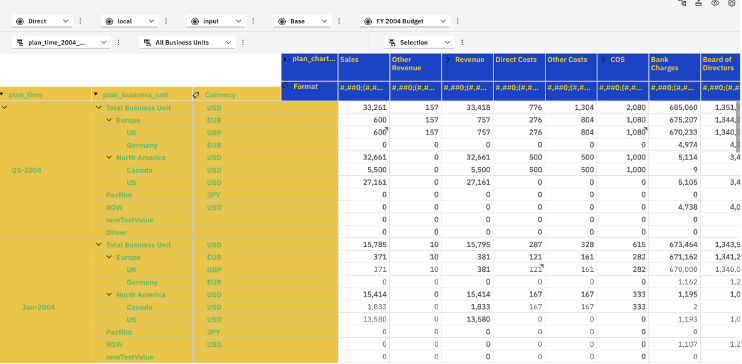The image size is (742, 364).
Task: Open the plan_time_2004 set dropdown
Action: (x=61, y=43)
